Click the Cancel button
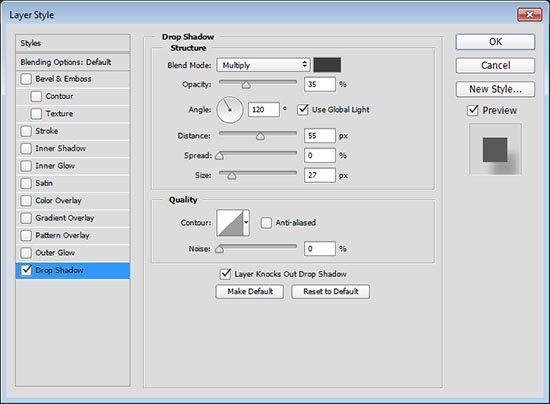Image resolution: width=550 pixels, height=404 pixels. [495, 65]
